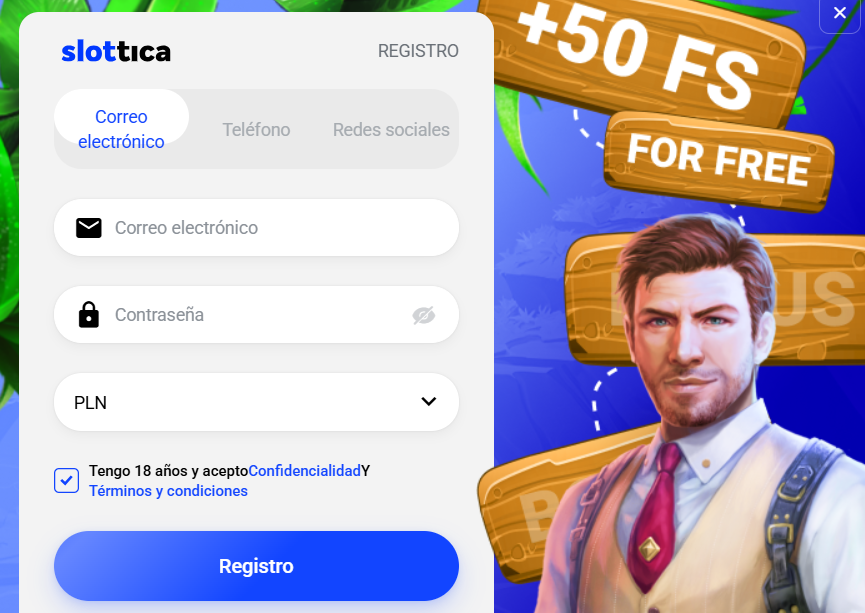Uncheck the 18 years age agreement checkbox

(x=67, y=481)
